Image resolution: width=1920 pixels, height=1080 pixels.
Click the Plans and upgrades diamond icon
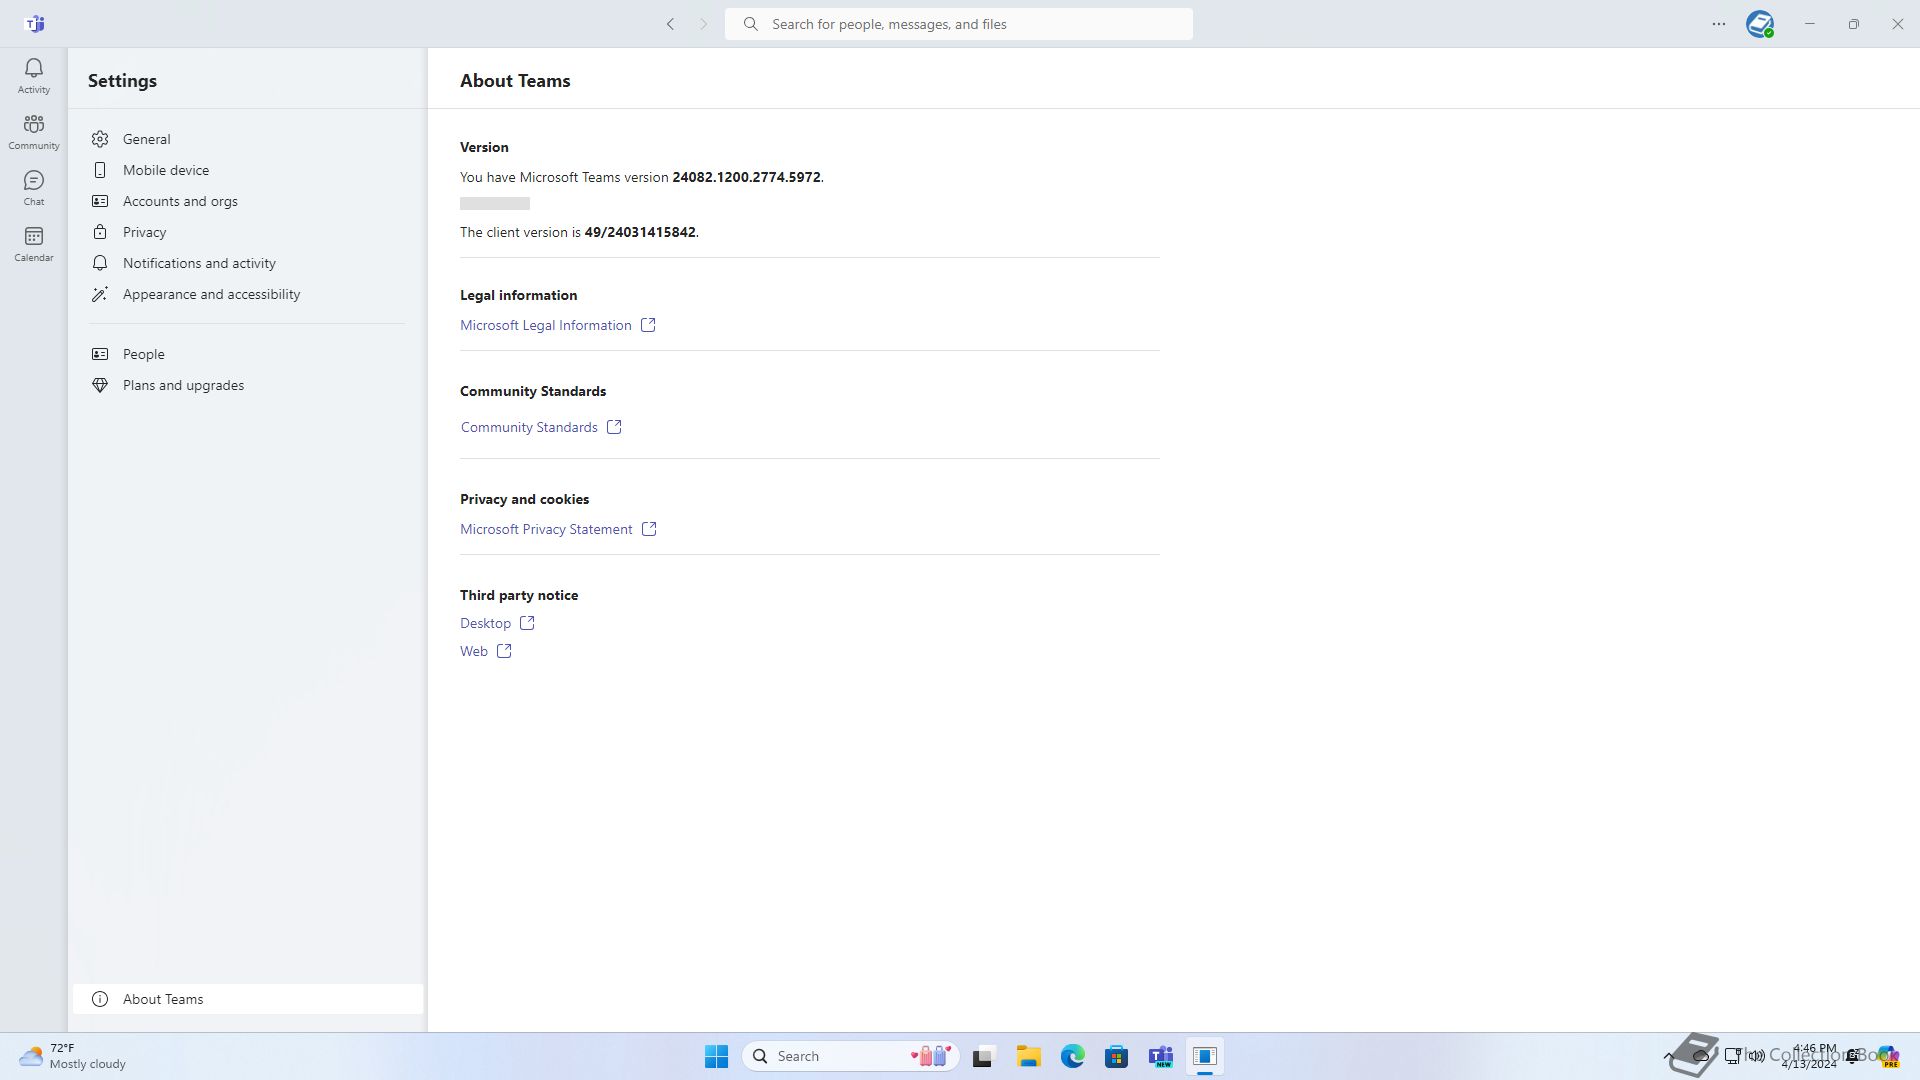[x=100, y=385]
